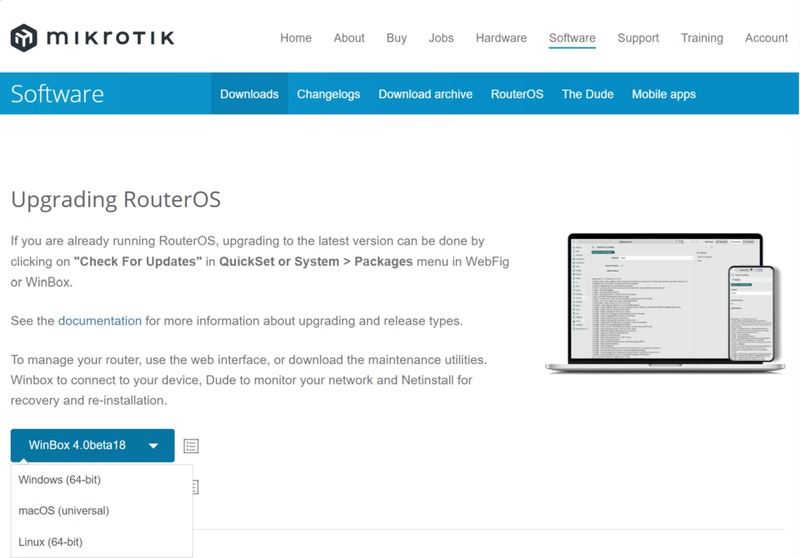Open the Home nav link
The image size is (800, 558).
coord(296,38)
